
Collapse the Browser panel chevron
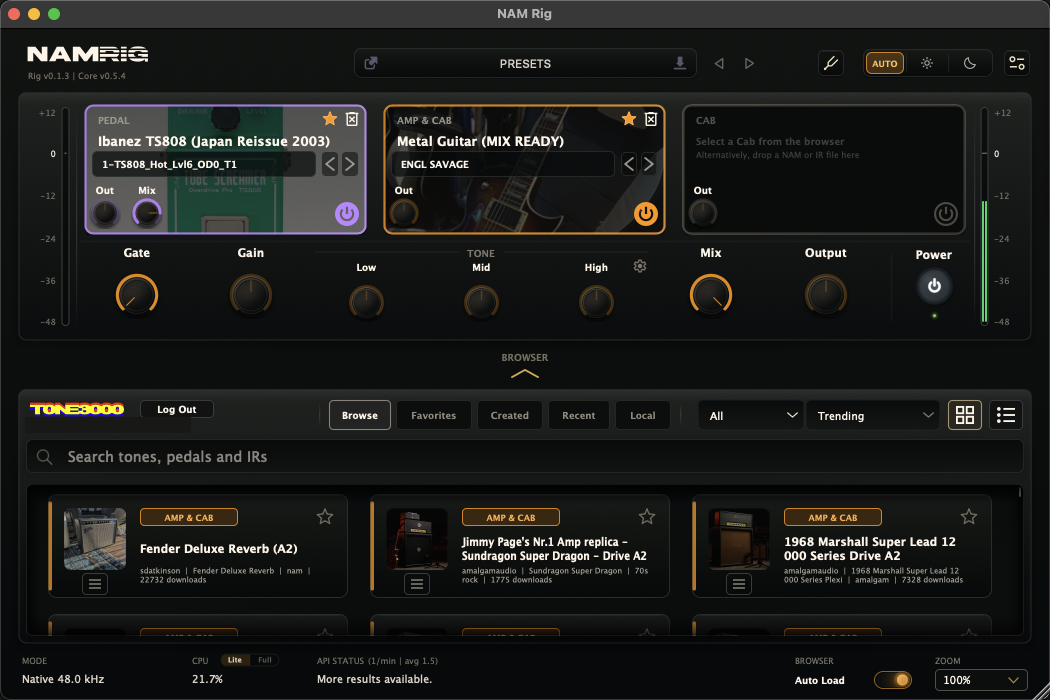(x=525, y=374)
